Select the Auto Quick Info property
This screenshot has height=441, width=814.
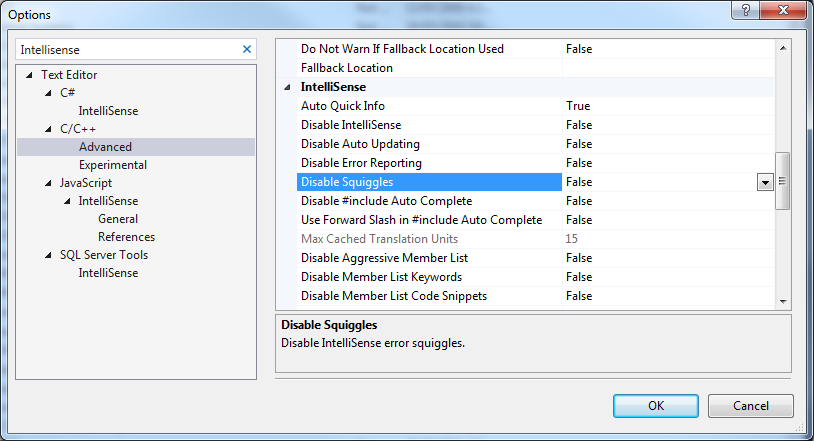(343, 106)
